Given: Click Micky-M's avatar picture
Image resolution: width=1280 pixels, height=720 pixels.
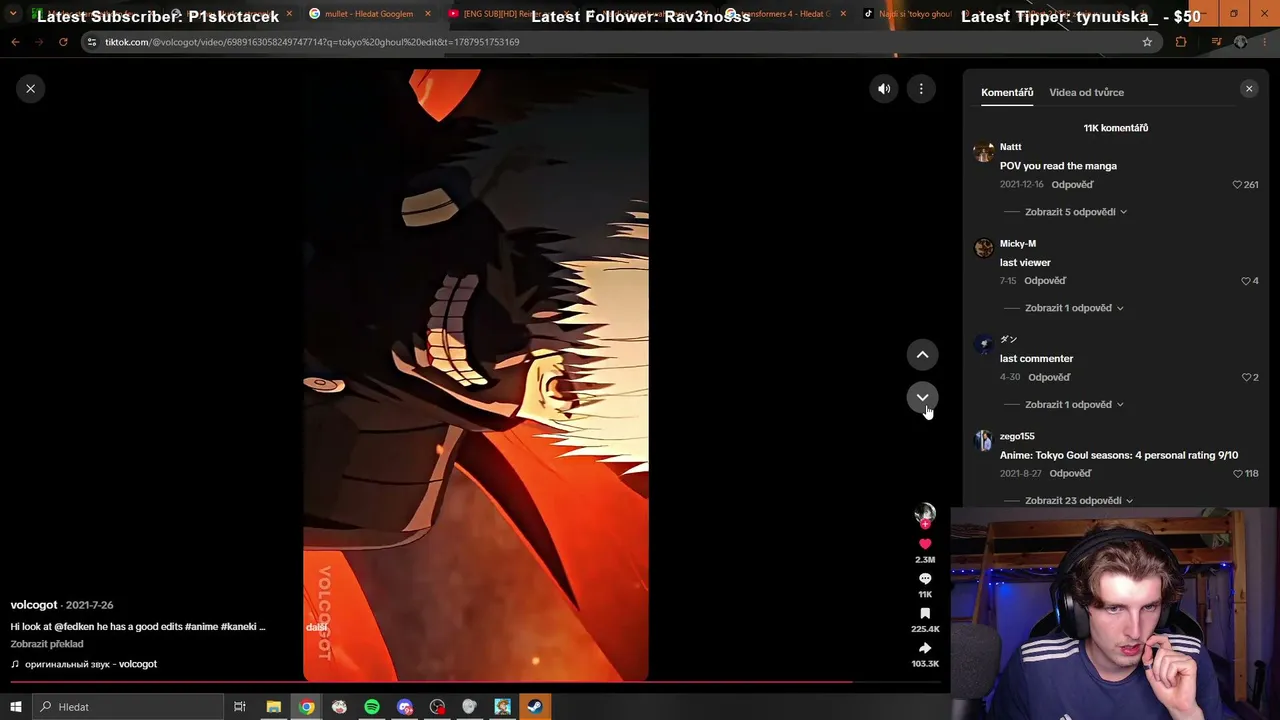Looking at the screenshot, I should [x=984, y=247].
